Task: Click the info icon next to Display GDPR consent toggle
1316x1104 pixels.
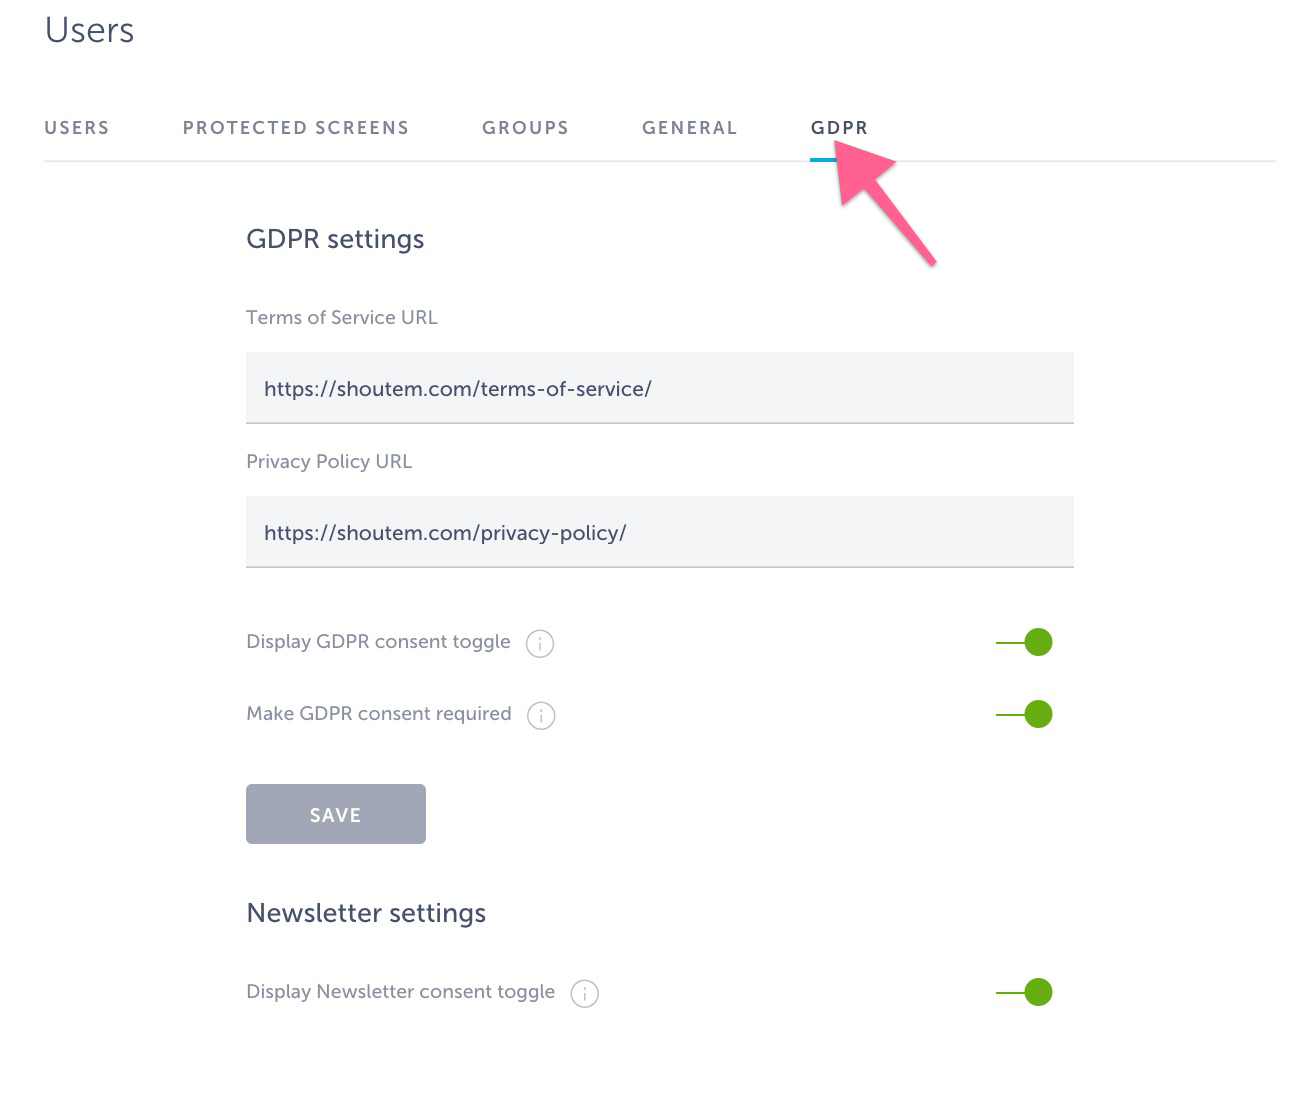Action: [540, 643]
